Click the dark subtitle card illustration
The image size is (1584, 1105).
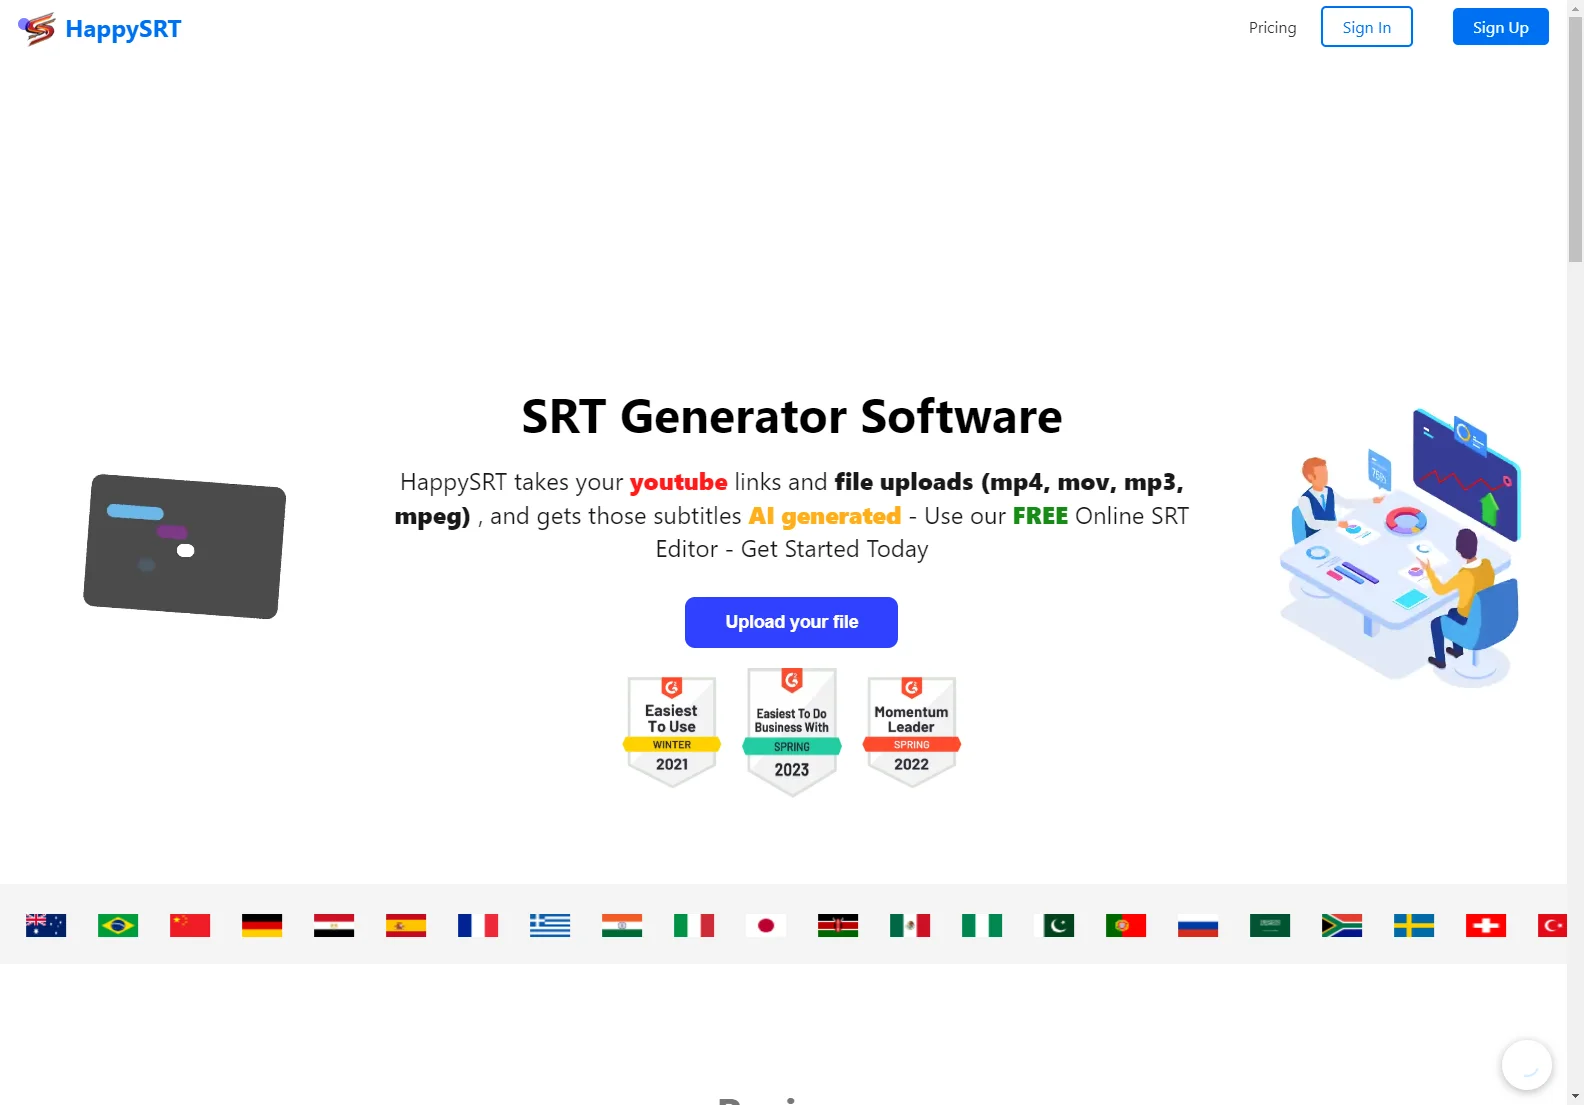click(185, 546)
